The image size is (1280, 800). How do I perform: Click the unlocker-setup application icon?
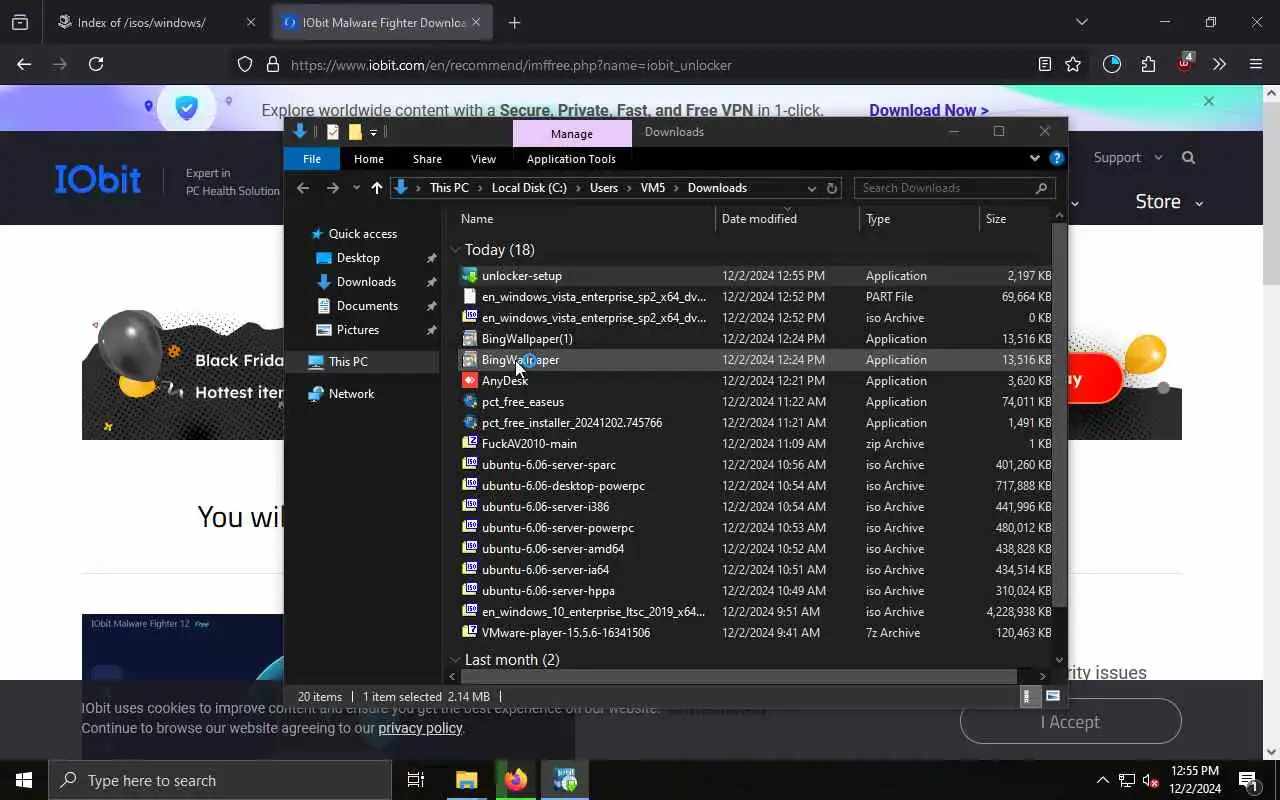coord(470,276)
